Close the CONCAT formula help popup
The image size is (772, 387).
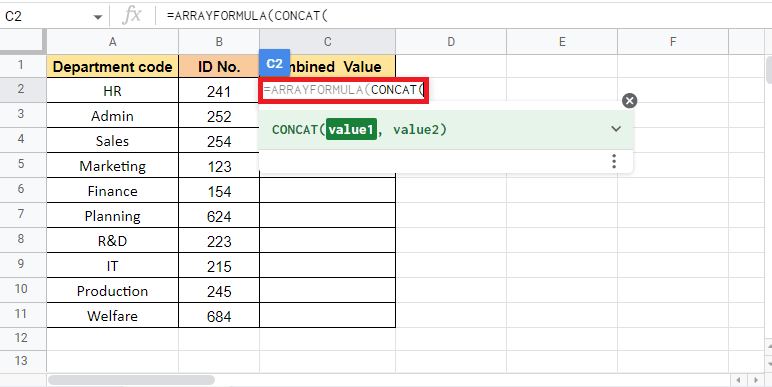point(629,101)
